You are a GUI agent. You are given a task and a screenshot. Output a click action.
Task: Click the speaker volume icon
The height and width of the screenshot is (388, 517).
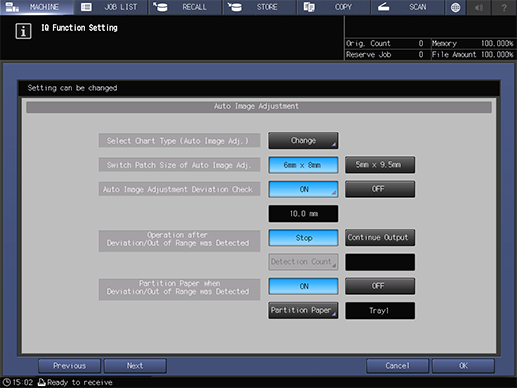tap(479, 7)
